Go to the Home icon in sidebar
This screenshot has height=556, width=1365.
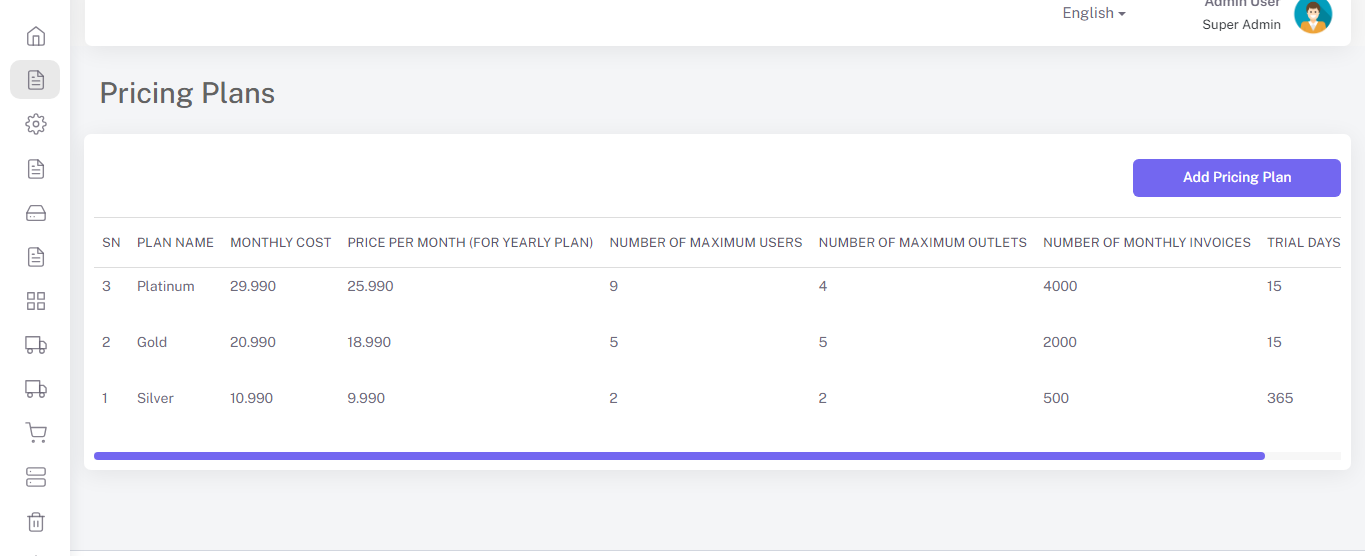(x=36, y=37)
